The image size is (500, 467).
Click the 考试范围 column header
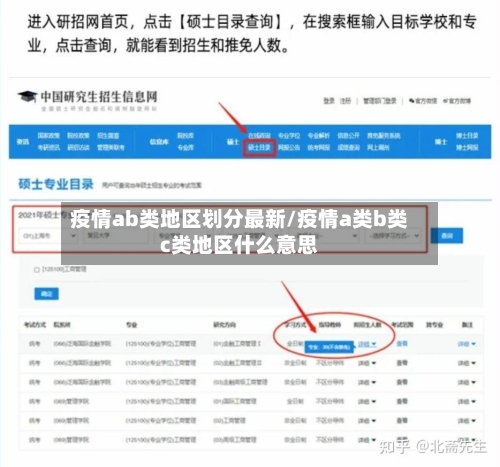click(402, 325)
